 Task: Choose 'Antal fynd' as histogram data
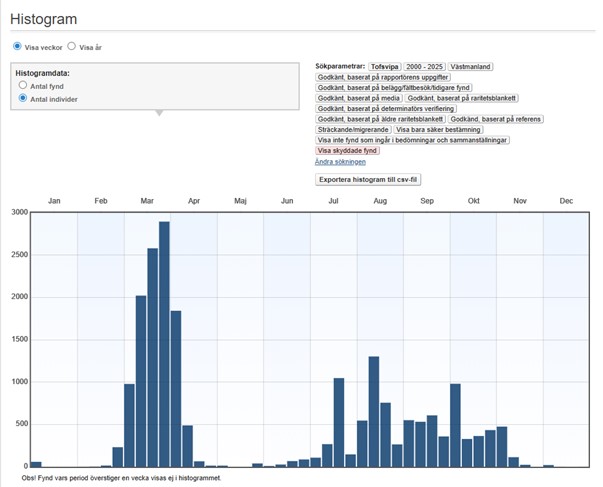coord(23,87)
